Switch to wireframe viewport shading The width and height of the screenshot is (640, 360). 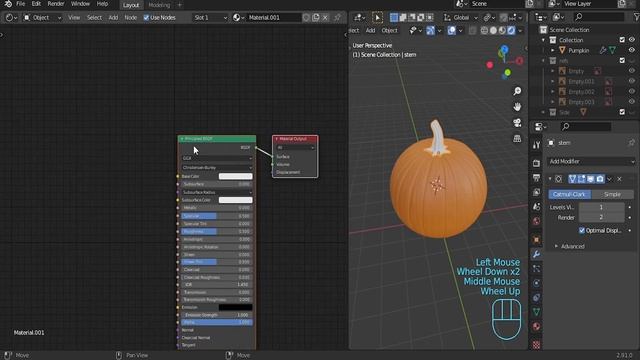(484, 30)
